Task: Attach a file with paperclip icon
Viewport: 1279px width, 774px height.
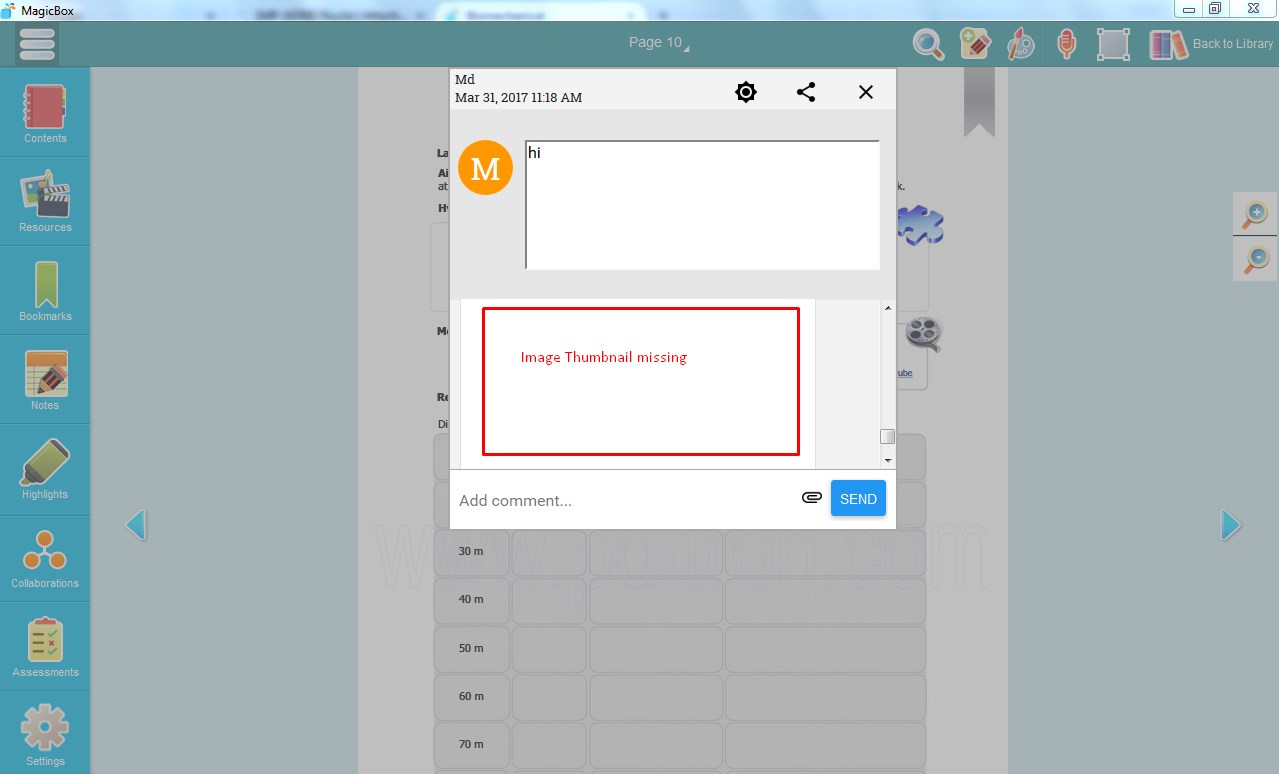Action: point(812,497)
